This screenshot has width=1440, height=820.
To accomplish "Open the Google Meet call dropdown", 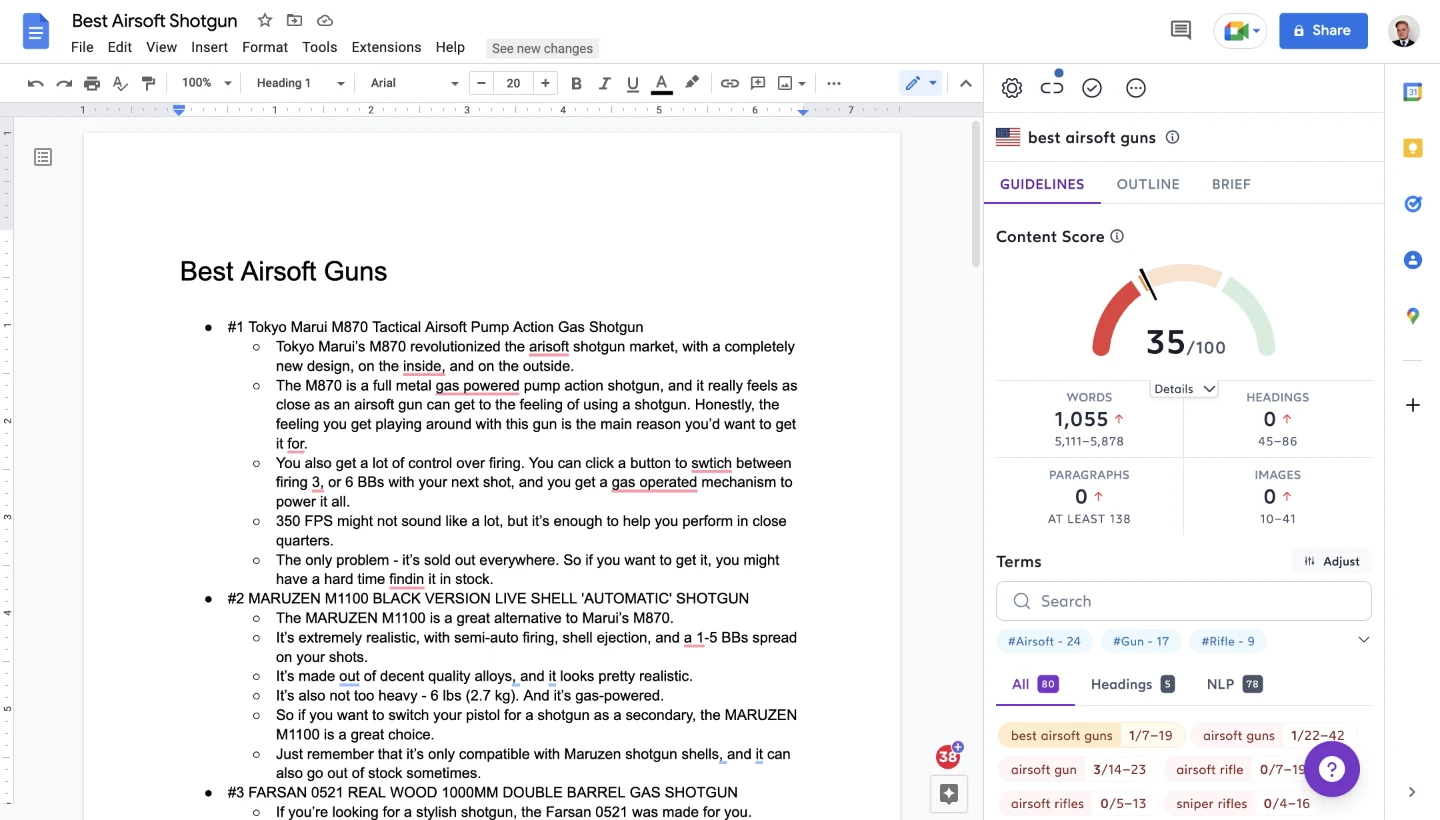I will [1241, 31].
